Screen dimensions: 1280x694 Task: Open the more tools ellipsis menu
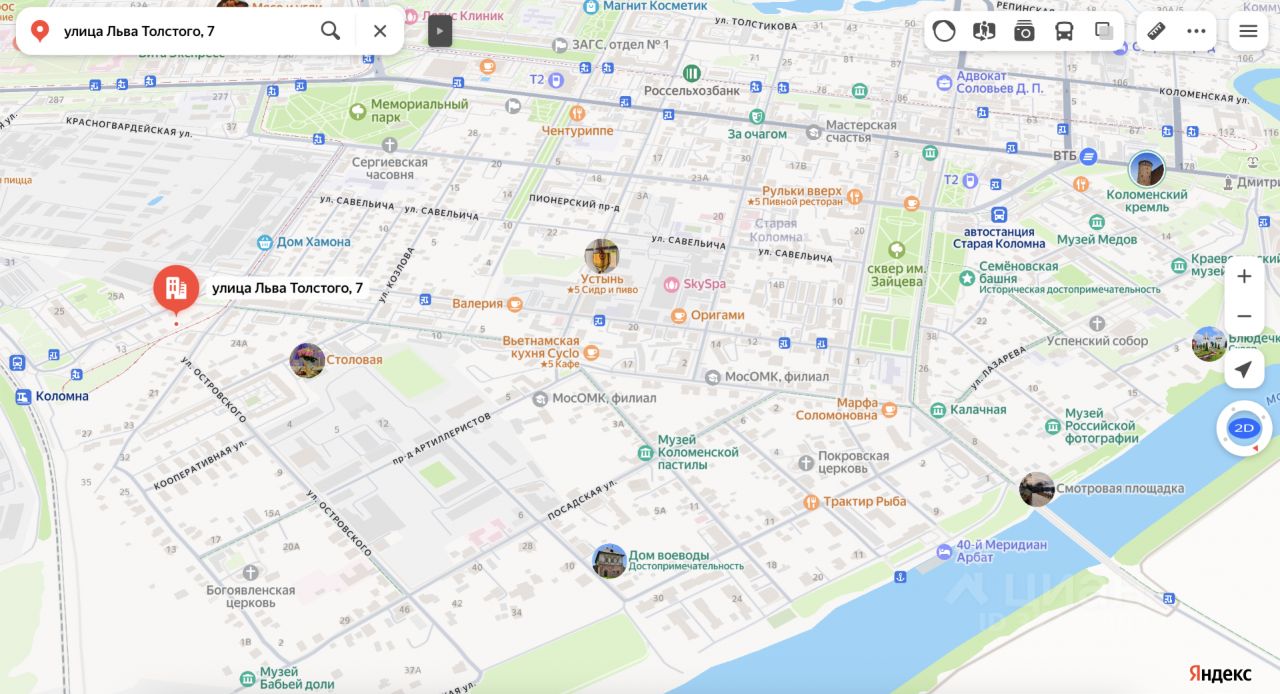1196,31
